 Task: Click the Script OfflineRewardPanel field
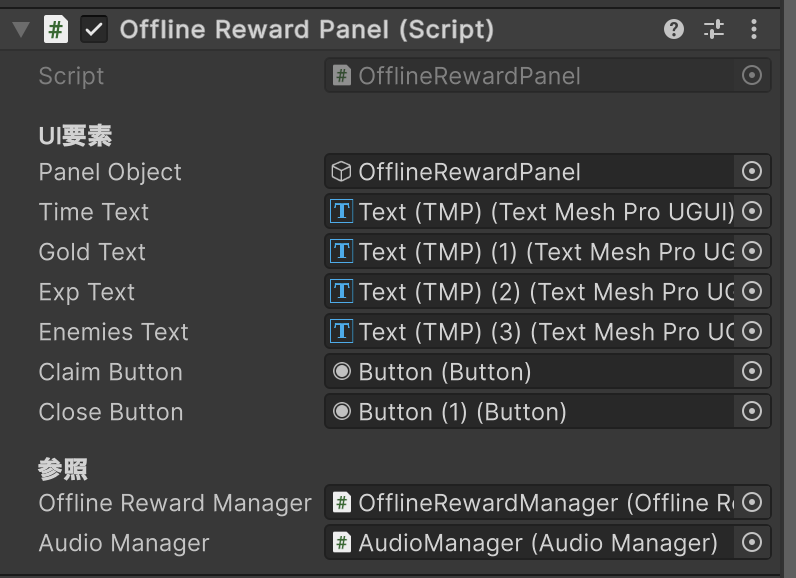click(530, 76)
